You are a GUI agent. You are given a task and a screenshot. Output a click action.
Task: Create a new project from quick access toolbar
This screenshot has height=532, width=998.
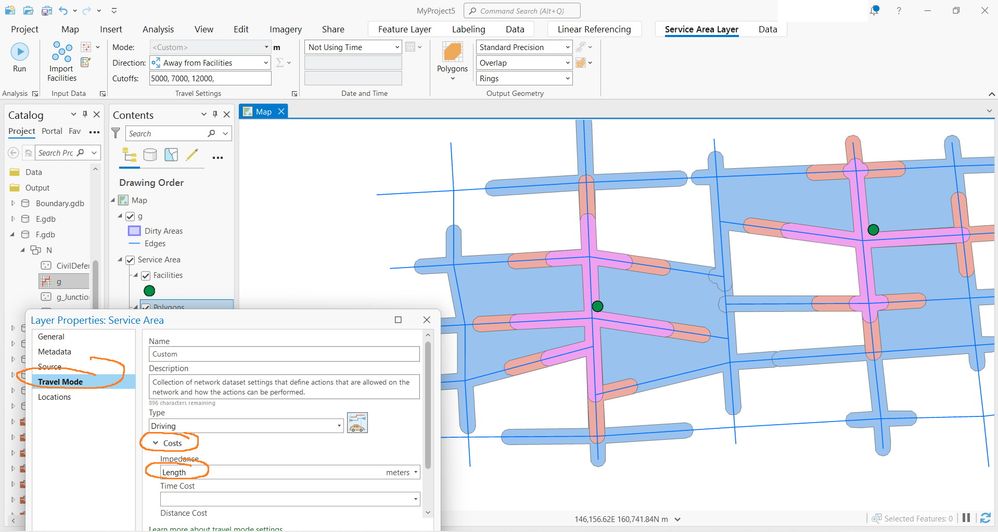pos(10,11)
